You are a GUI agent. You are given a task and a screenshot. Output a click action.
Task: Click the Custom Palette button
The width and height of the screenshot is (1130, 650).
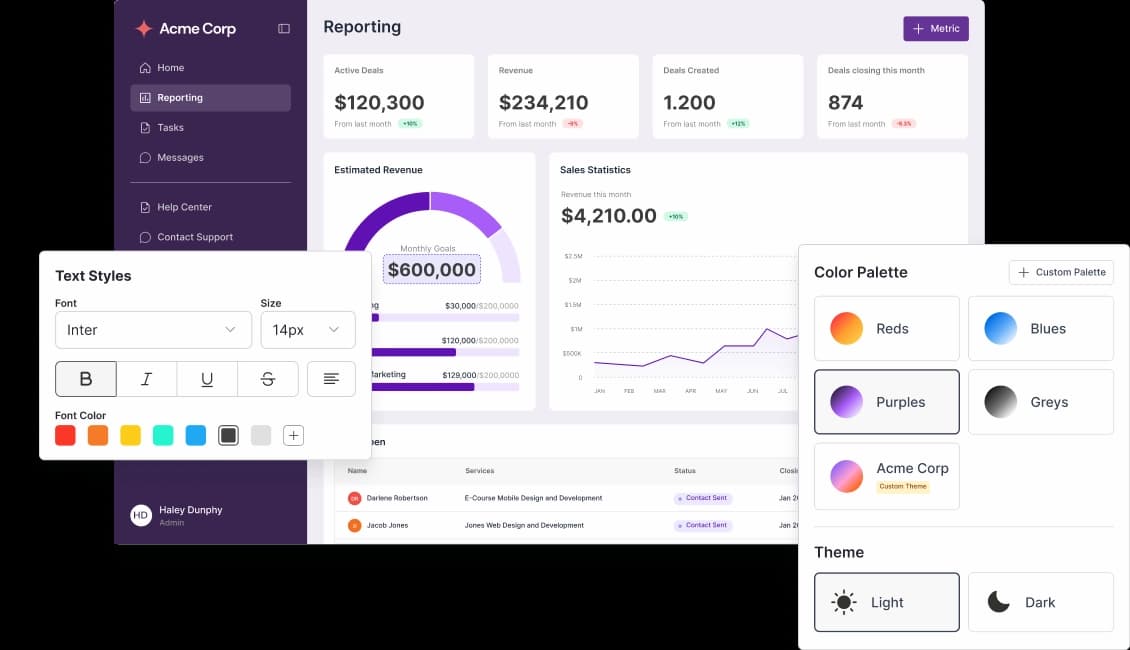coord(1062,272)
